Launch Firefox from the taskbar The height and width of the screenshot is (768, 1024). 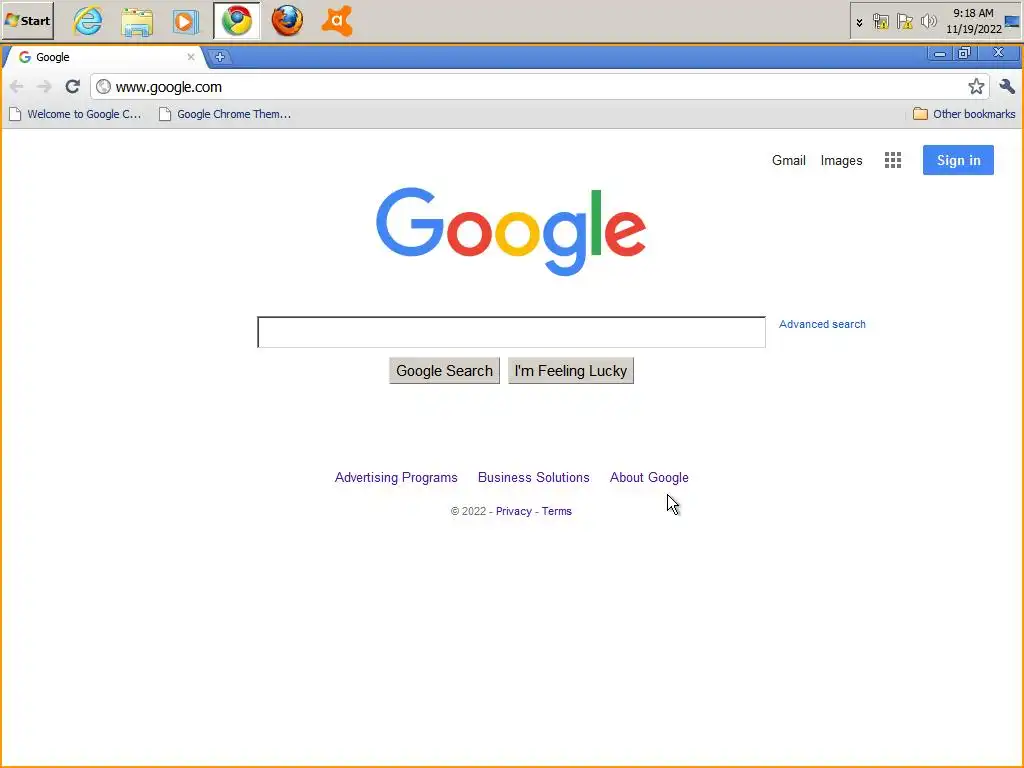287,21
